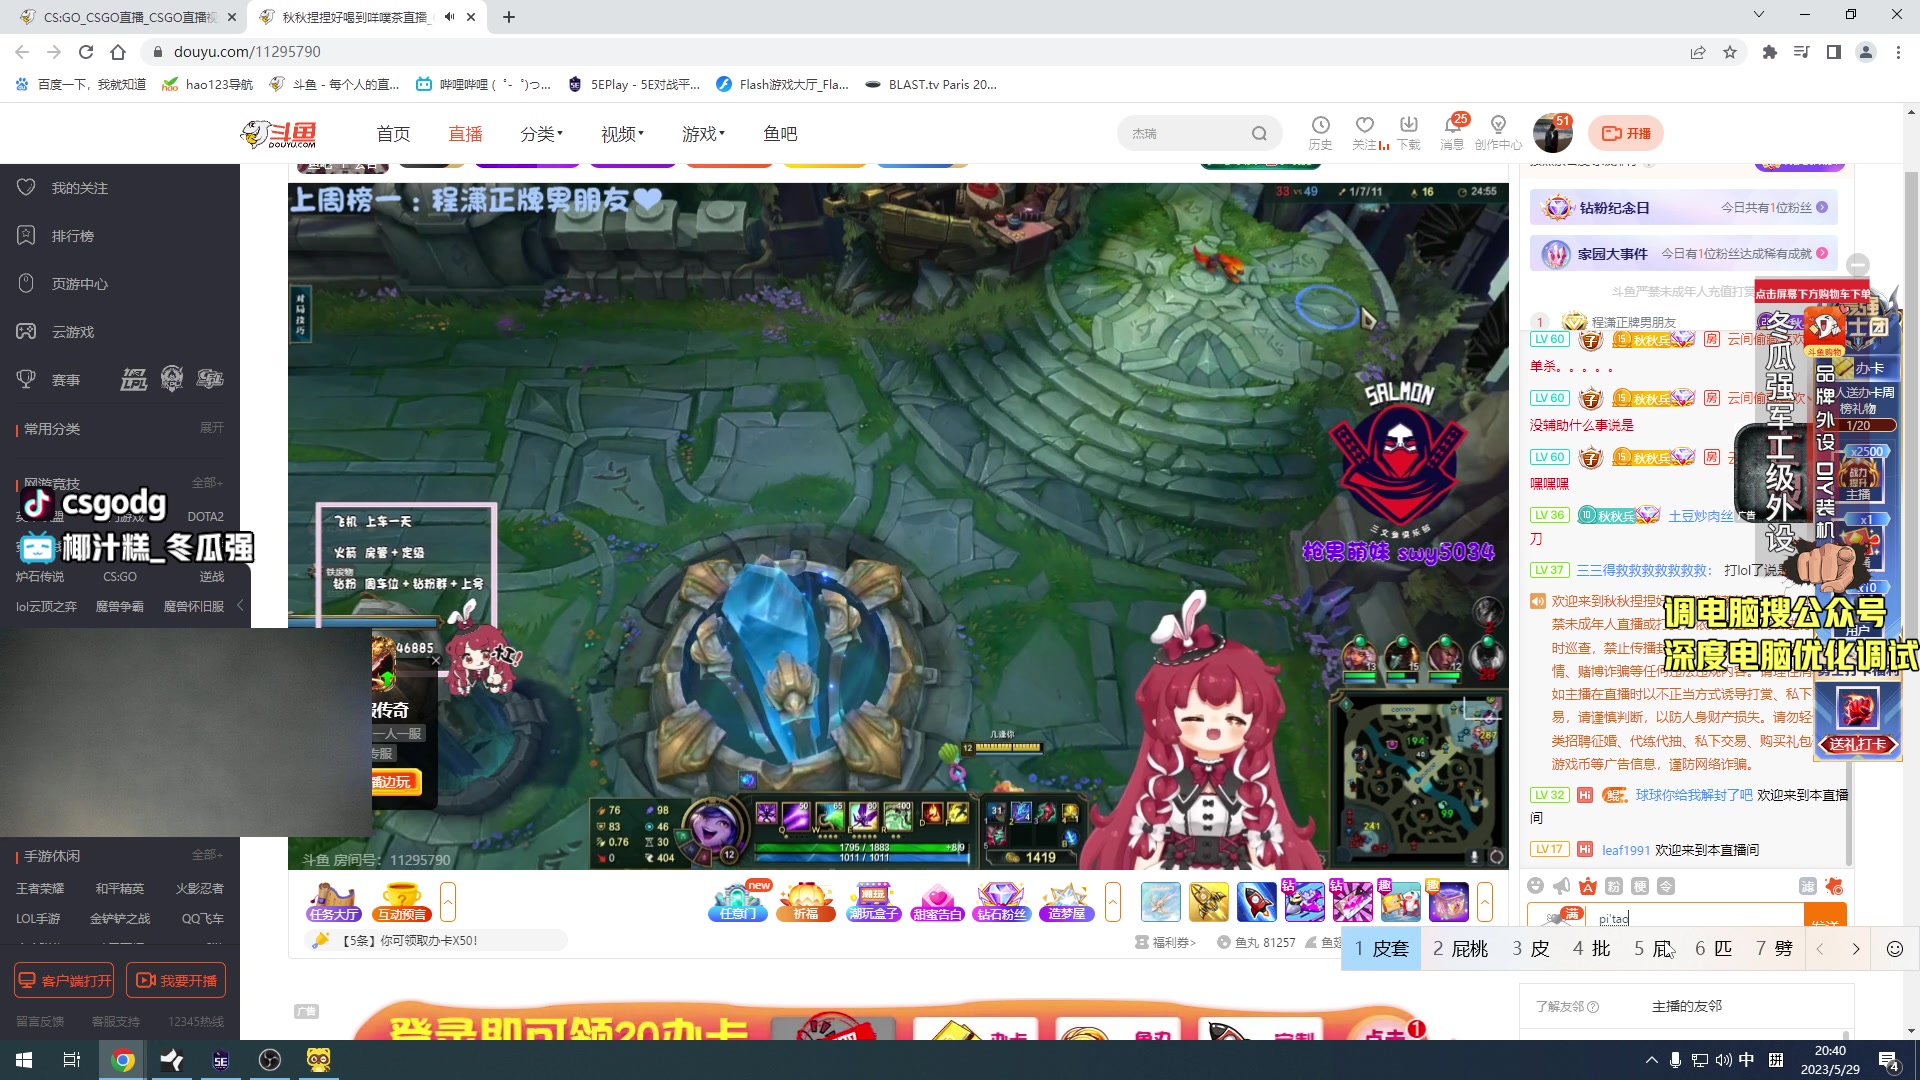1920x1080 pixels.
Task: Open the 任务大厅 task hall icon
Action: click(x=333, y=902)
